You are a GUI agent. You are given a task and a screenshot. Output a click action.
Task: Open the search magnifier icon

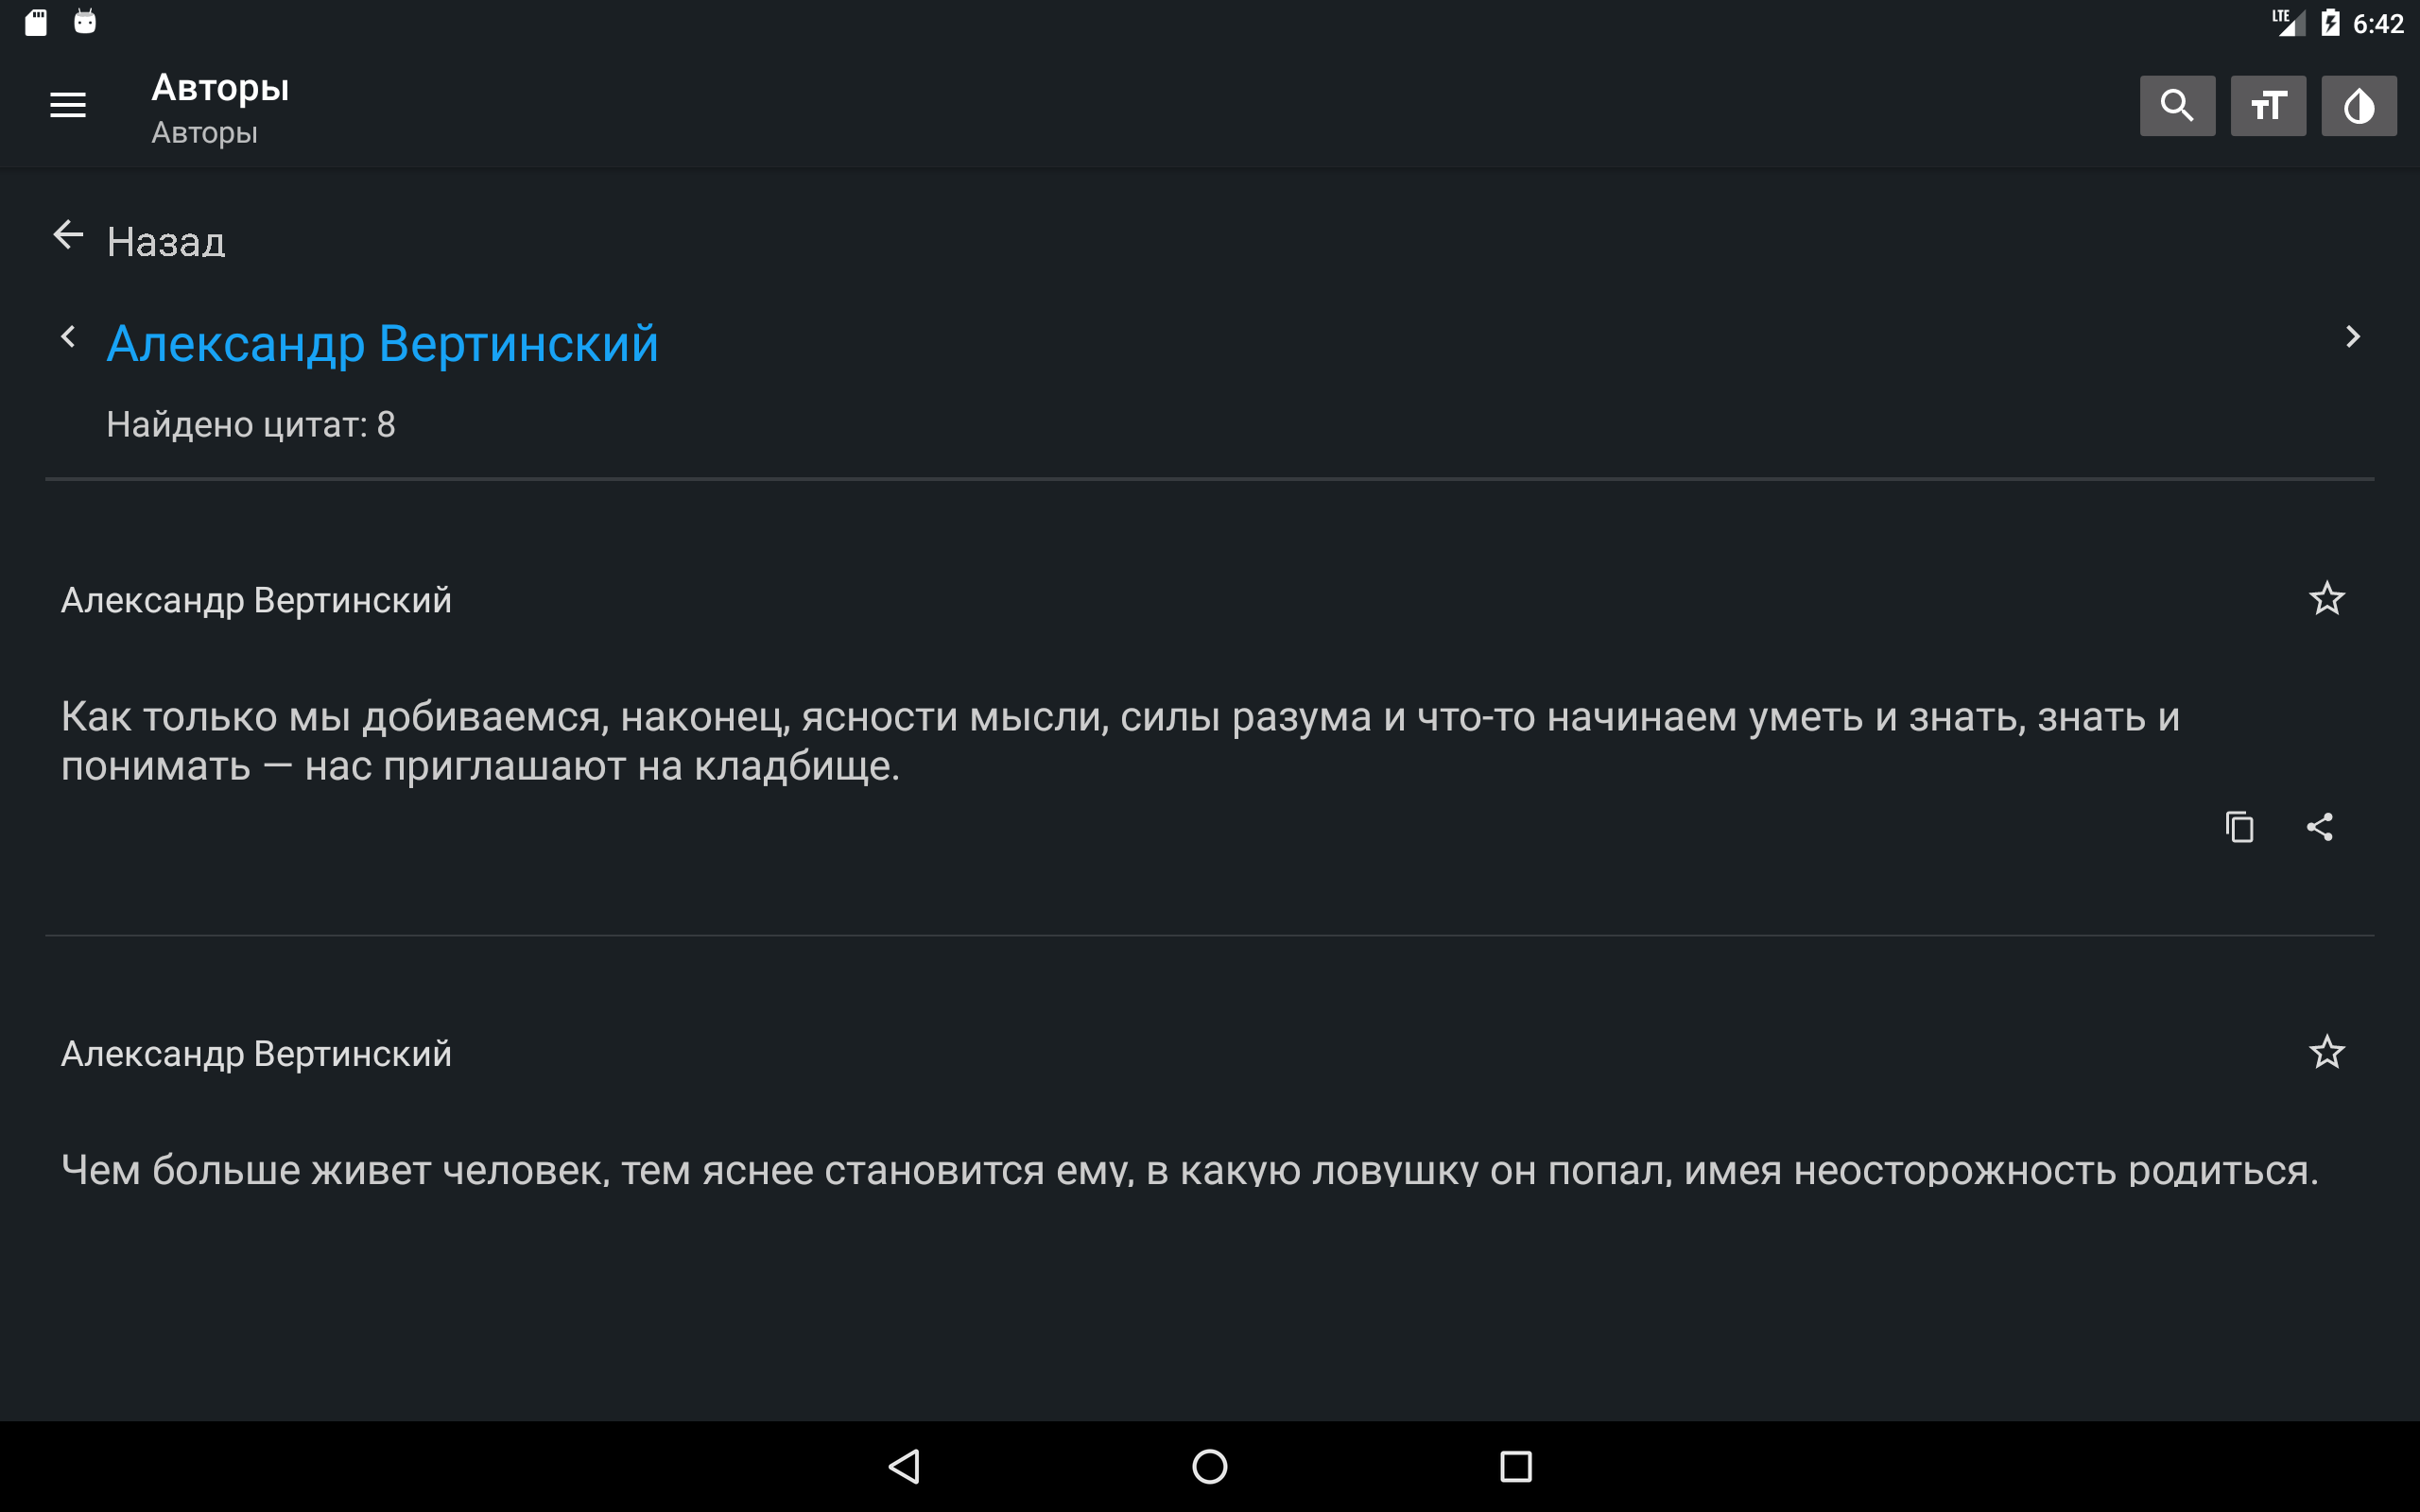[2177, 105]
